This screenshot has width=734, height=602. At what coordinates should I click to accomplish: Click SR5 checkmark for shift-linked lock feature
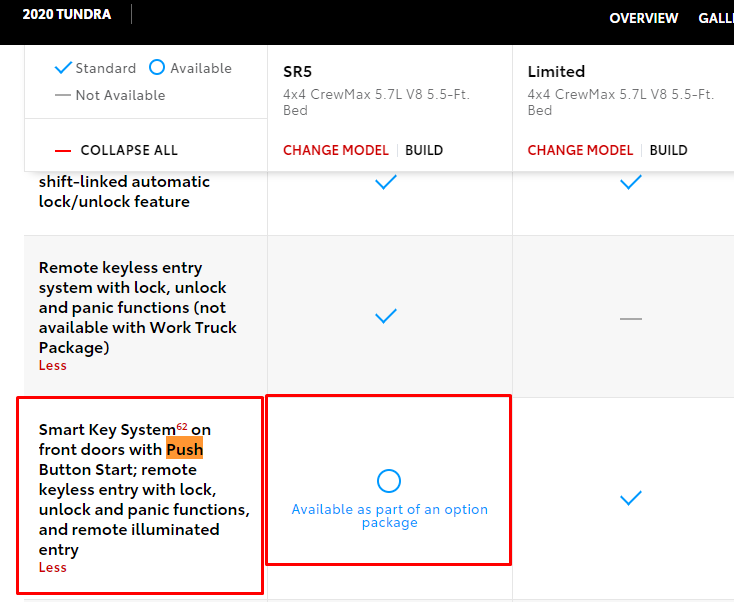point(386,182)
